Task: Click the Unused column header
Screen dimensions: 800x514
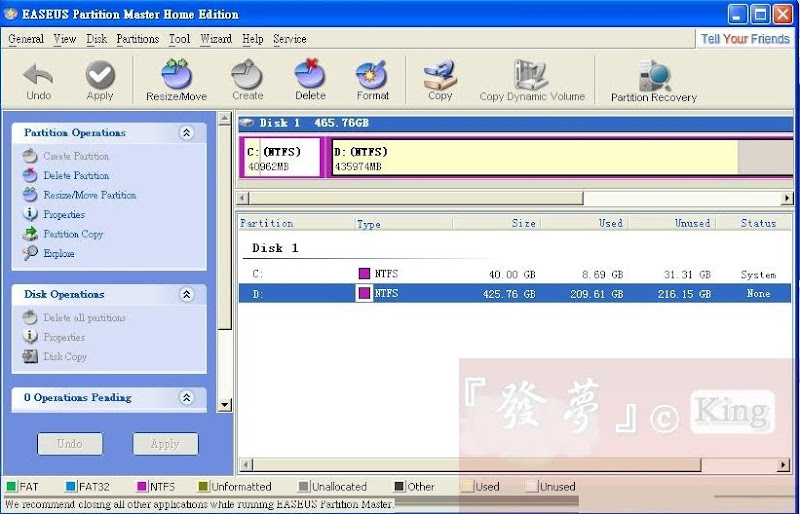Action: coord(672,223)
